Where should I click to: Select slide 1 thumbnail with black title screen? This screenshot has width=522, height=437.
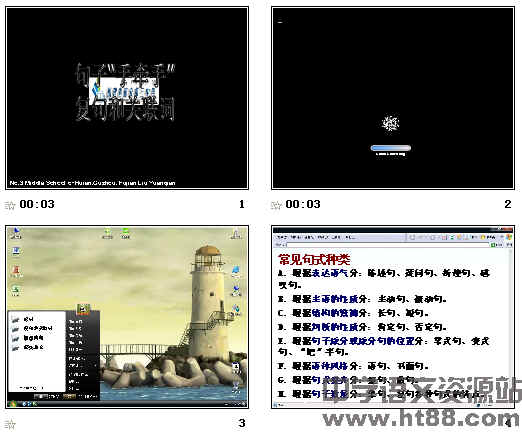(x=127, y=98)
